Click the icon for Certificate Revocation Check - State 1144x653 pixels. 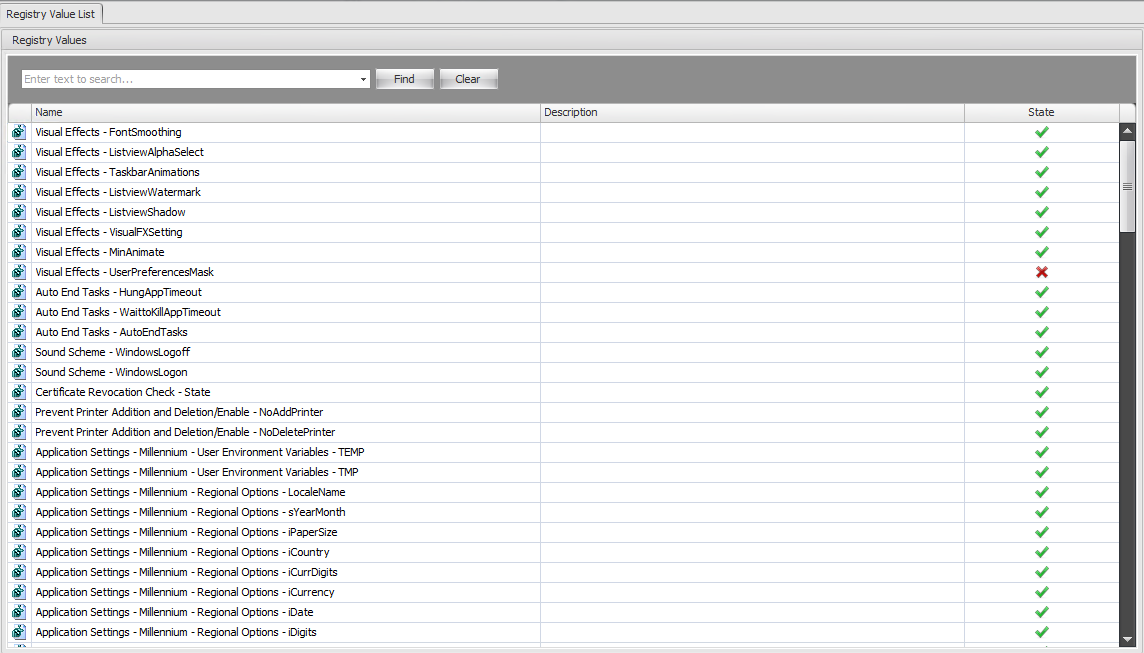[19, 392]
